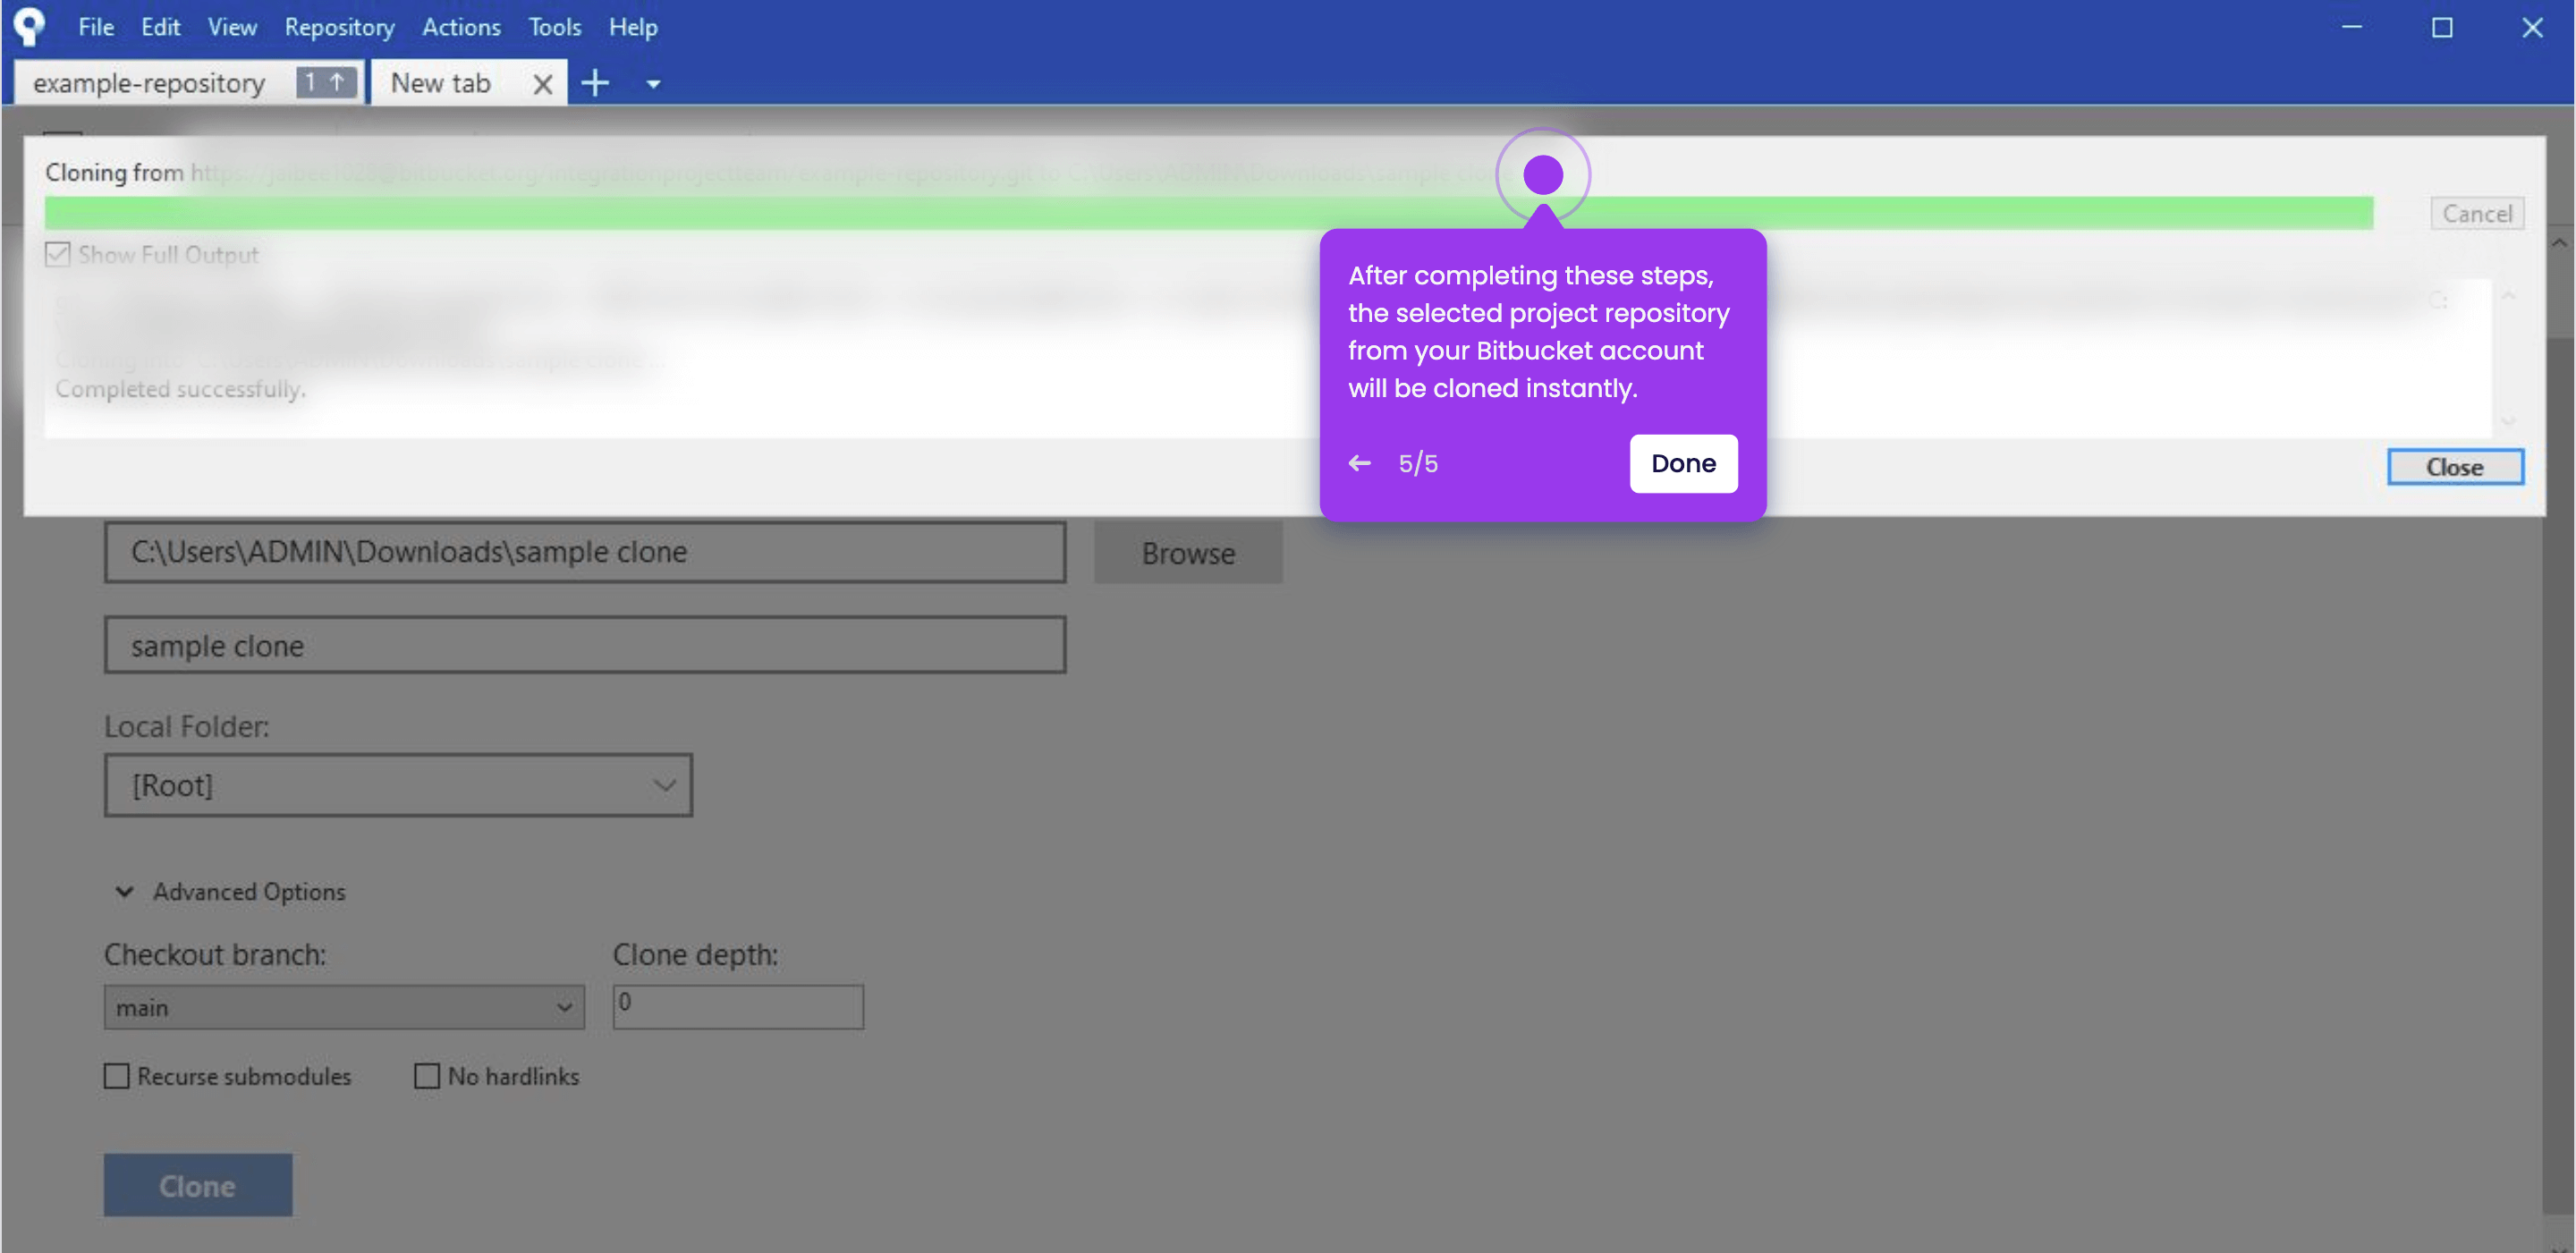
Task: Click 'Completed successfully.' output text
Action: 180,389
